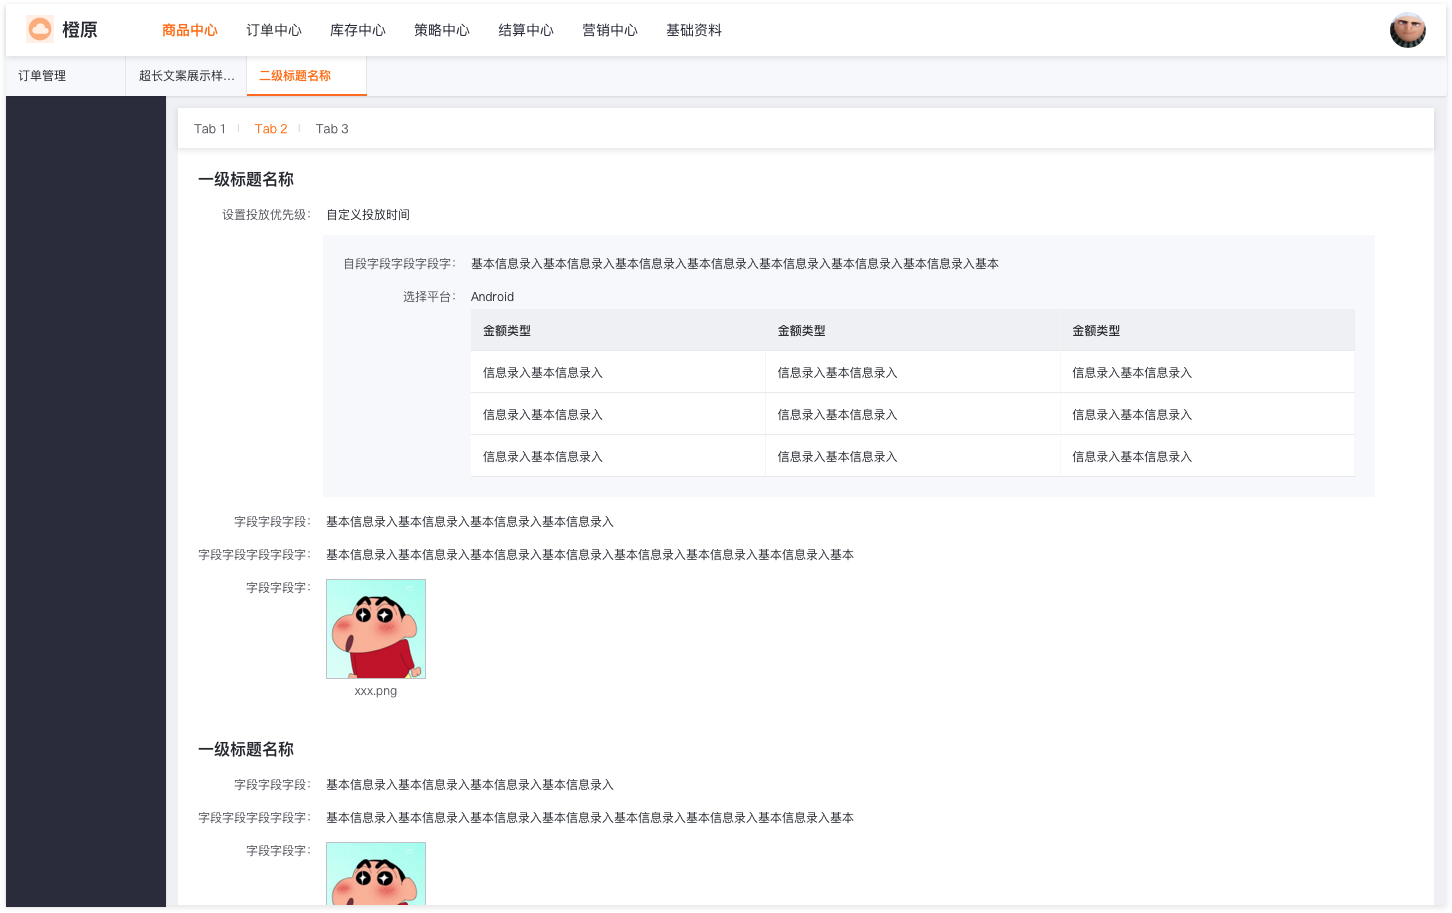Image resolution: width=1452 pixels, height=913 pixels.
Task: Select 策略中心 in the top bar
Action: coord(442,30)
